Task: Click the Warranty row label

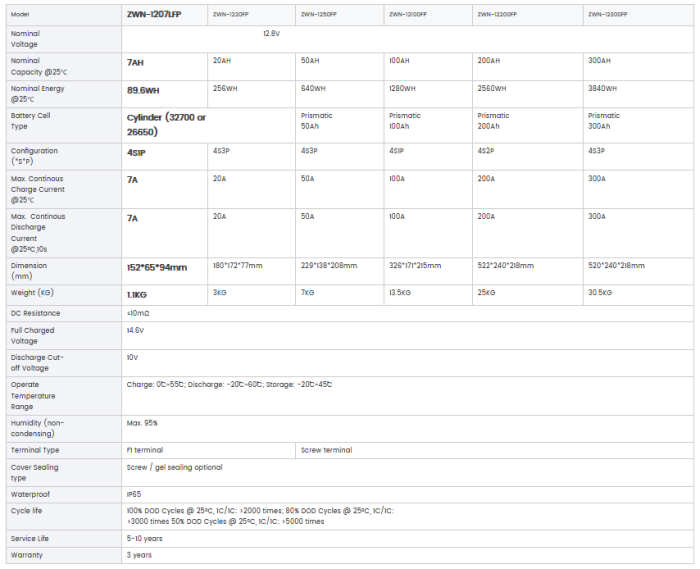Action: 27,554
